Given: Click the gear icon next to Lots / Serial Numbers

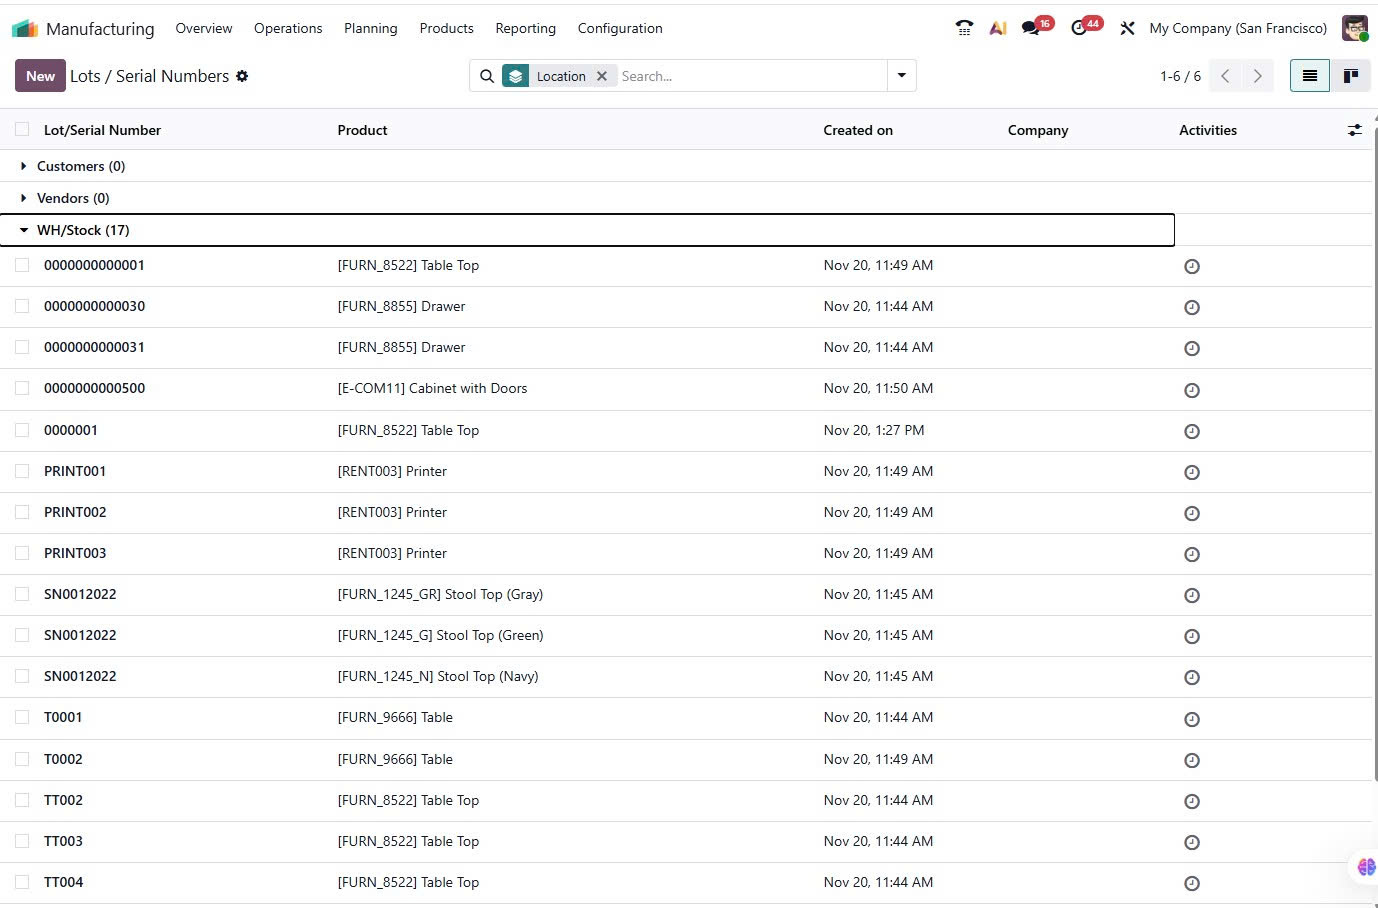Looking at the screenshot, I should point(242,76).
